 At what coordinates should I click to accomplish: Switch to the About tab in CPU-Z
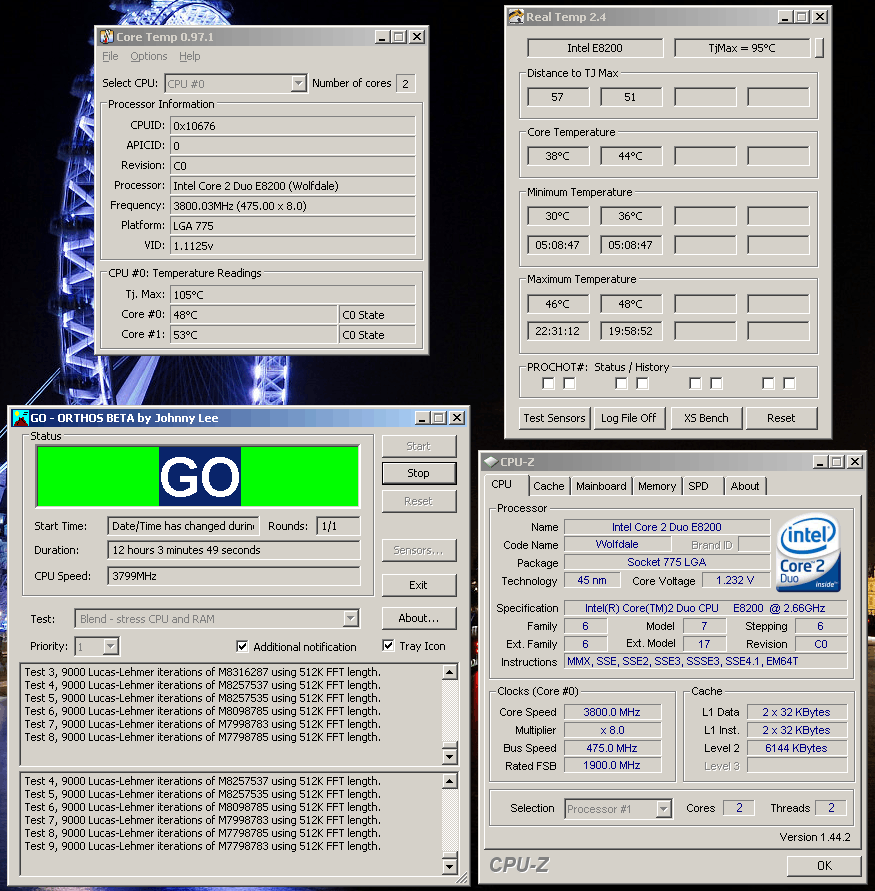coord(745,486)
